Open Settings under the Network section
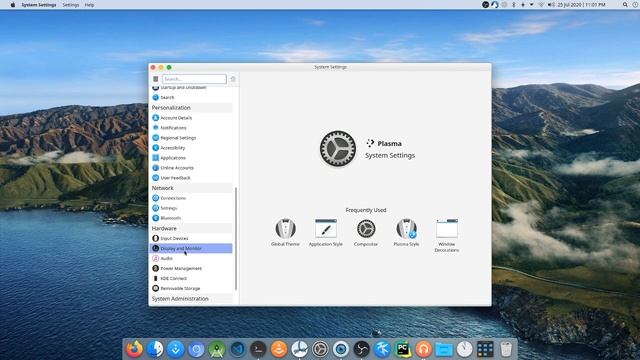Viewport: 640px width, 360px height. click(x=191, y=208)
